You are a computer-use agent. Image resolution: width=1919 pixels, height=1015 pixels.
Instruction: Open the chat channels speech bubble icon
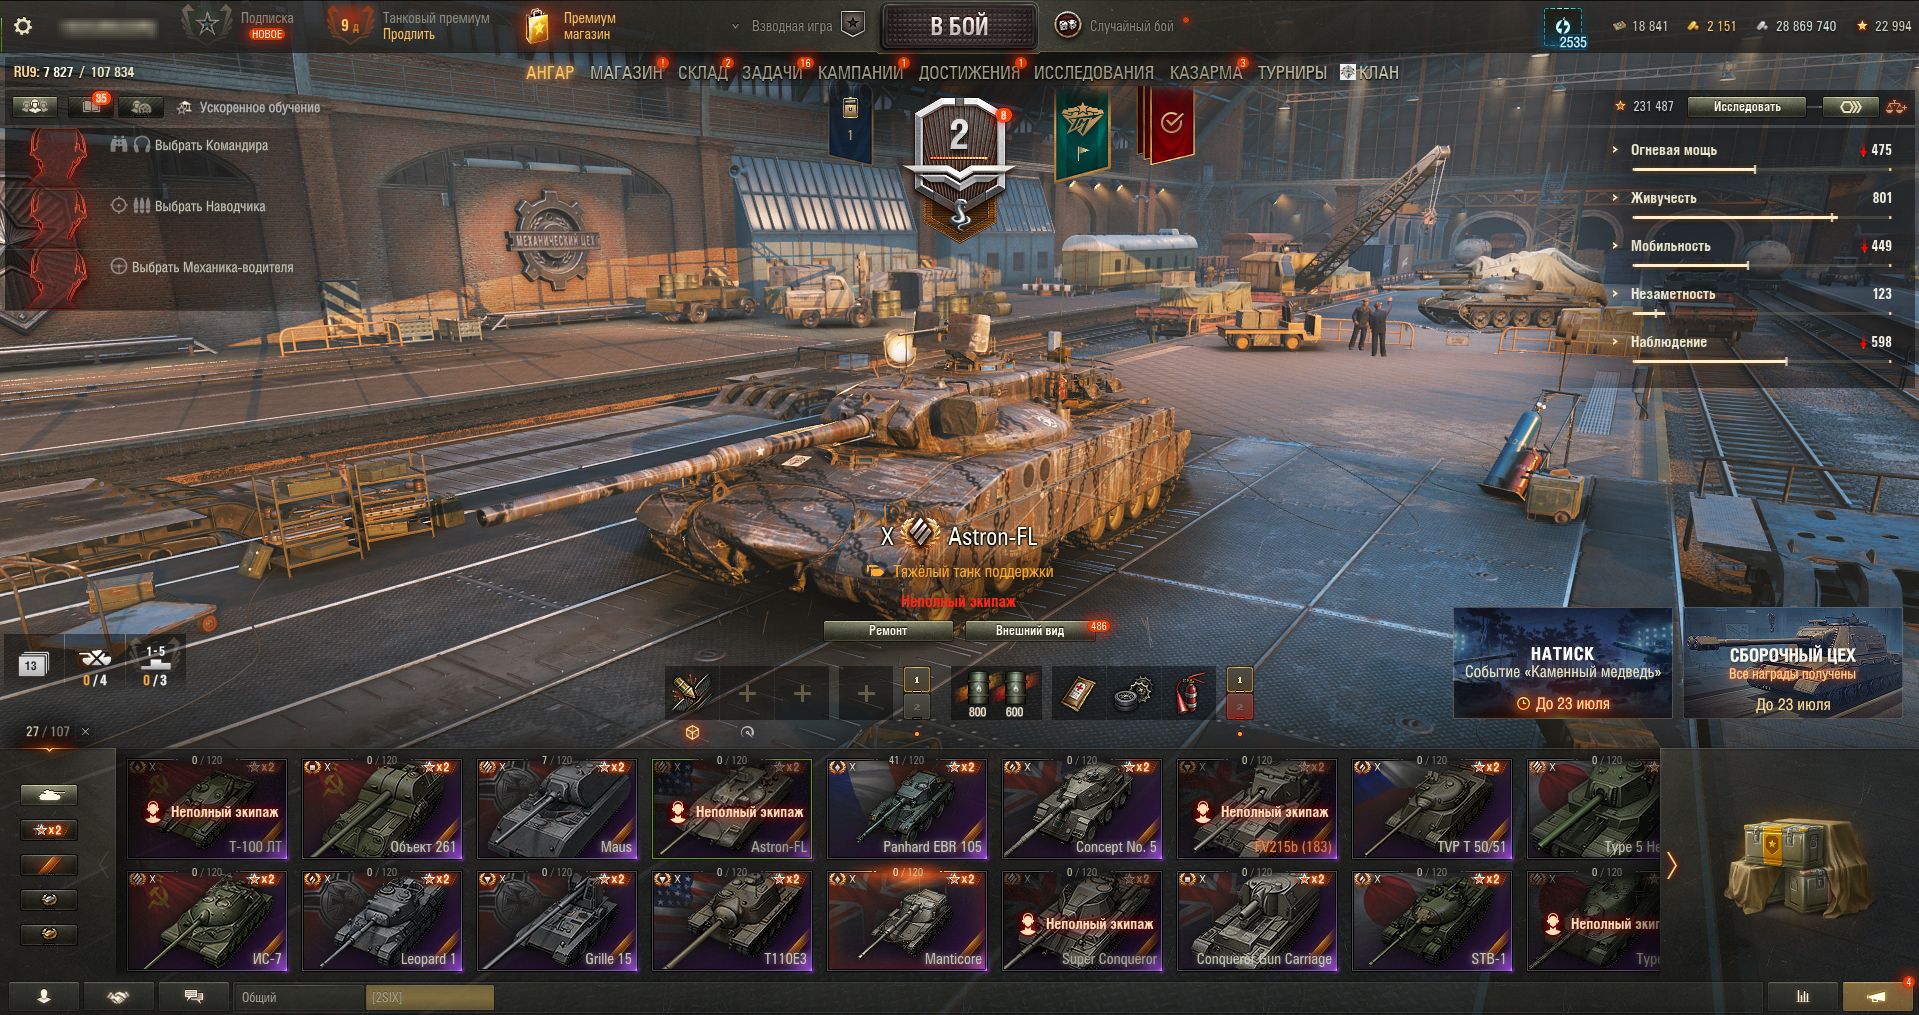pos(194,997)
